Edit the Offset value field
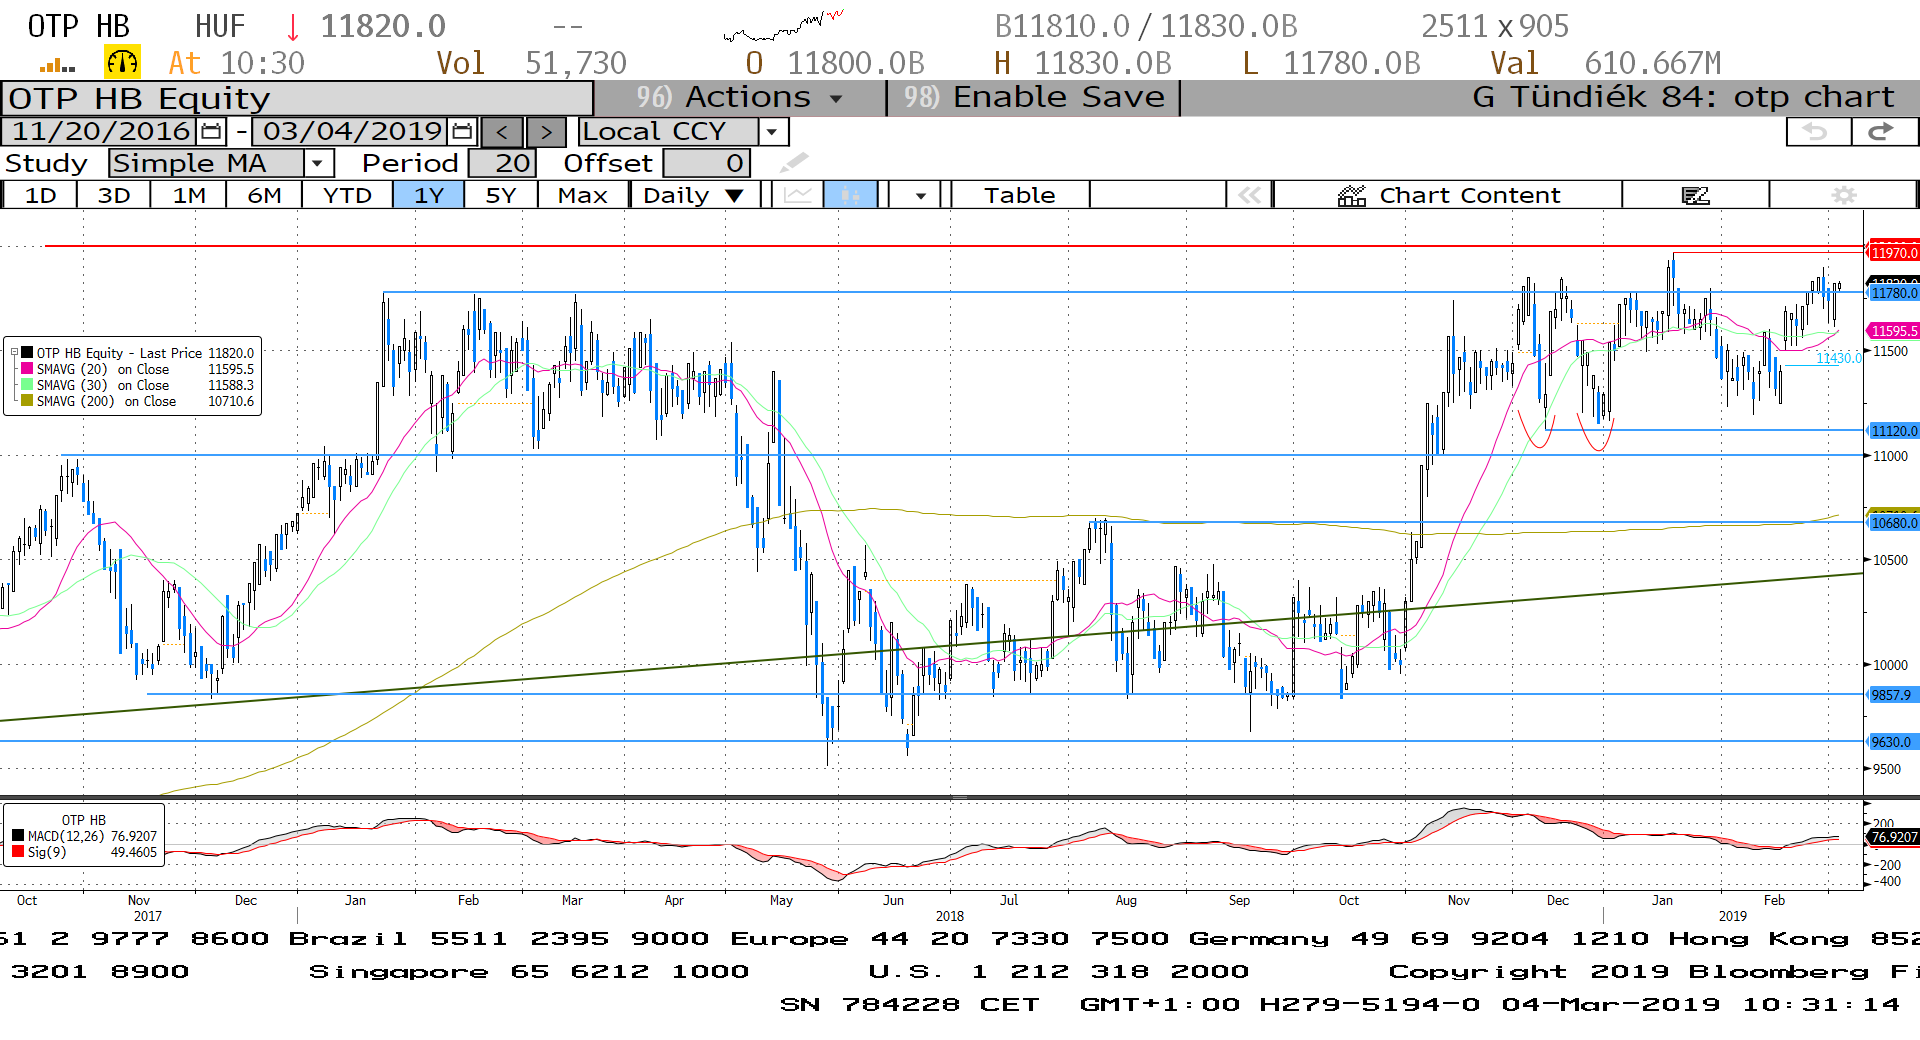The height and width of the screenshot is (1040, 1920). (706, 163)
